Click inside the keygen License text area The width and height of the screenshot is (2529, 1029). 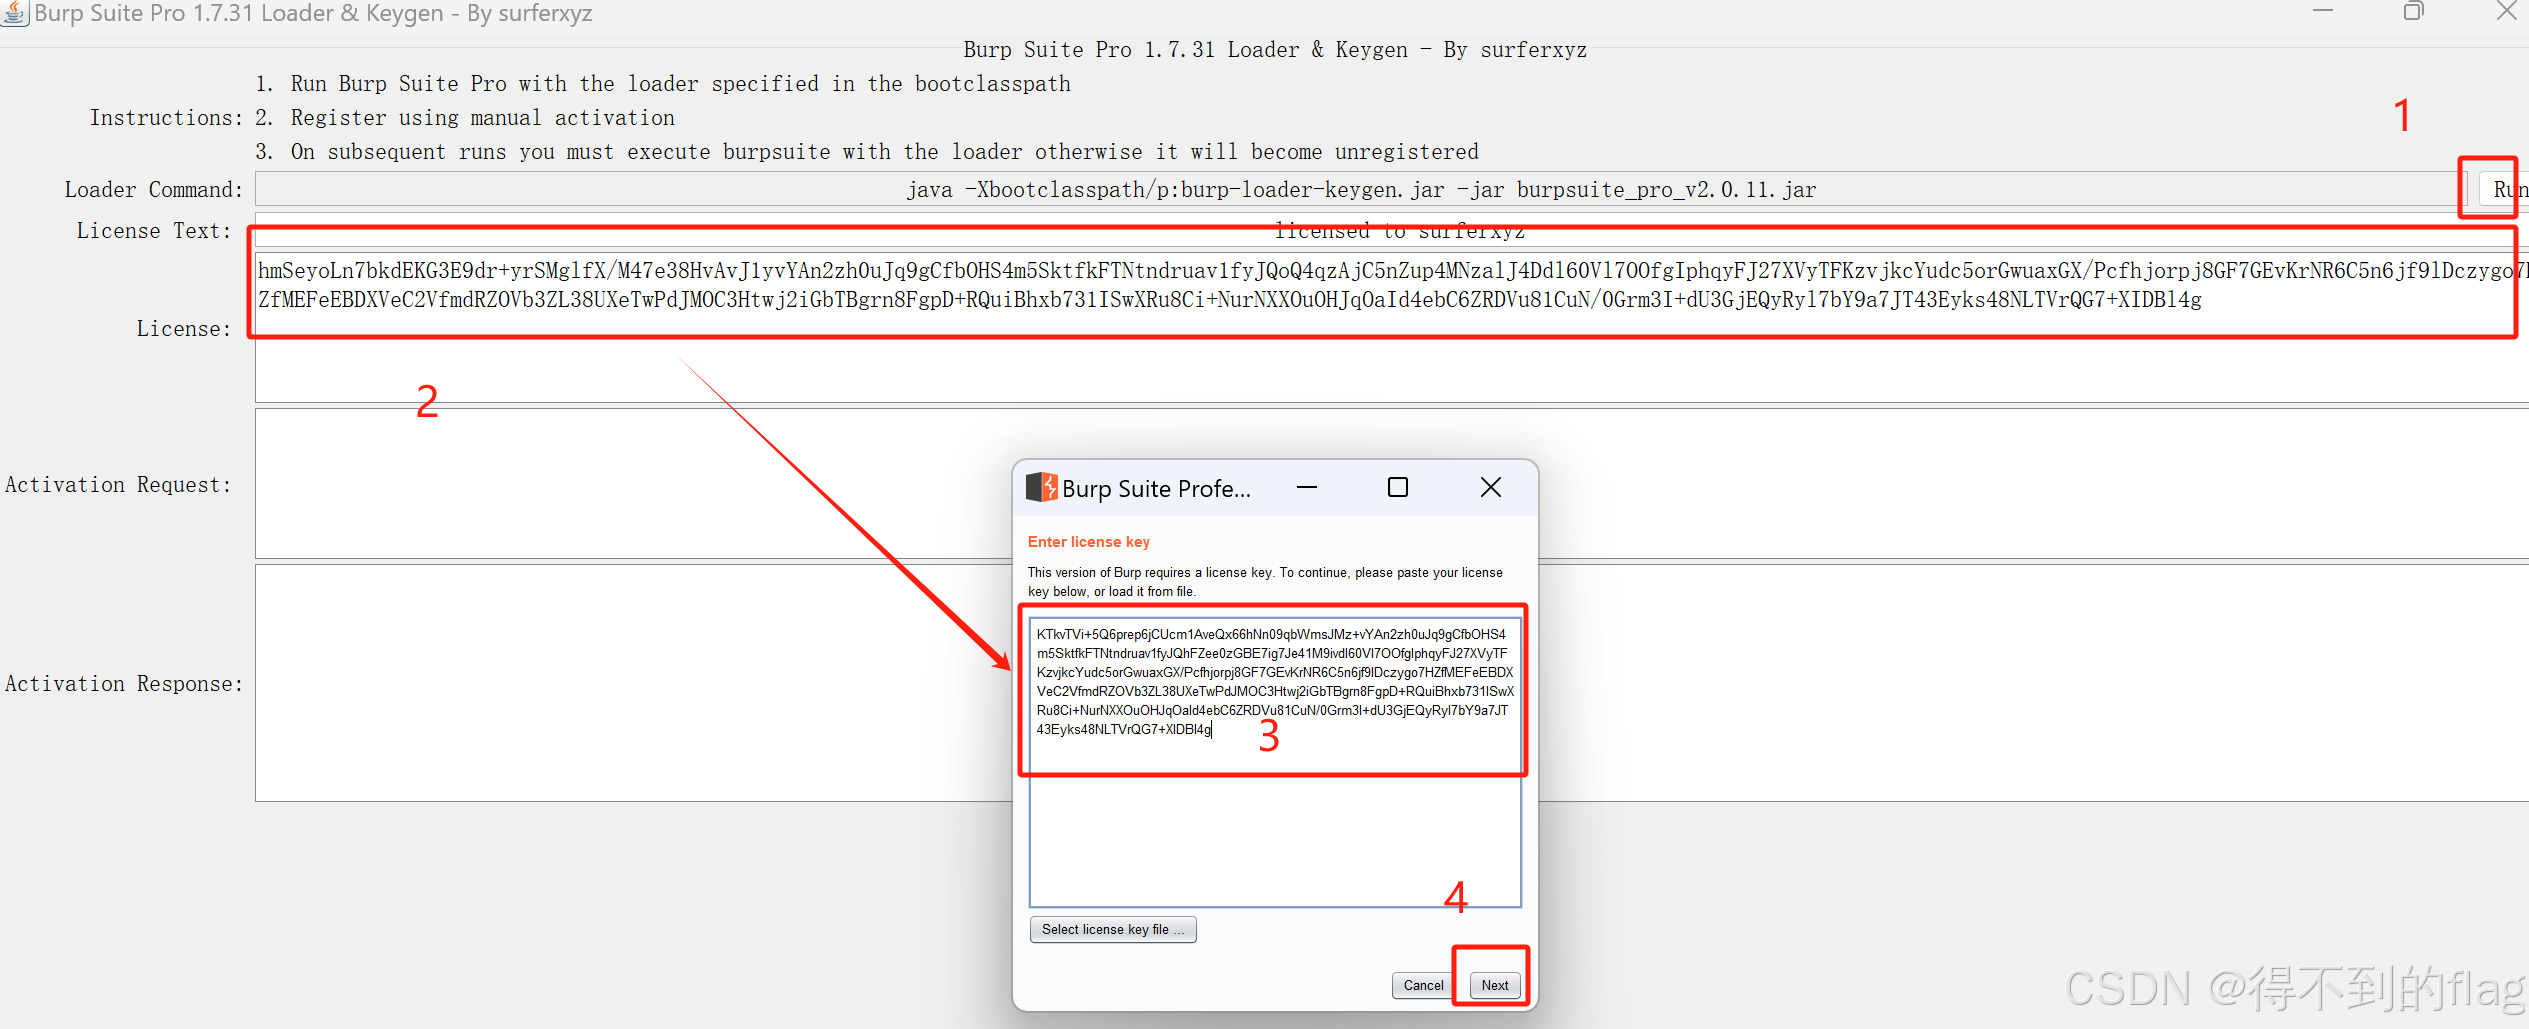point(1392,326)
